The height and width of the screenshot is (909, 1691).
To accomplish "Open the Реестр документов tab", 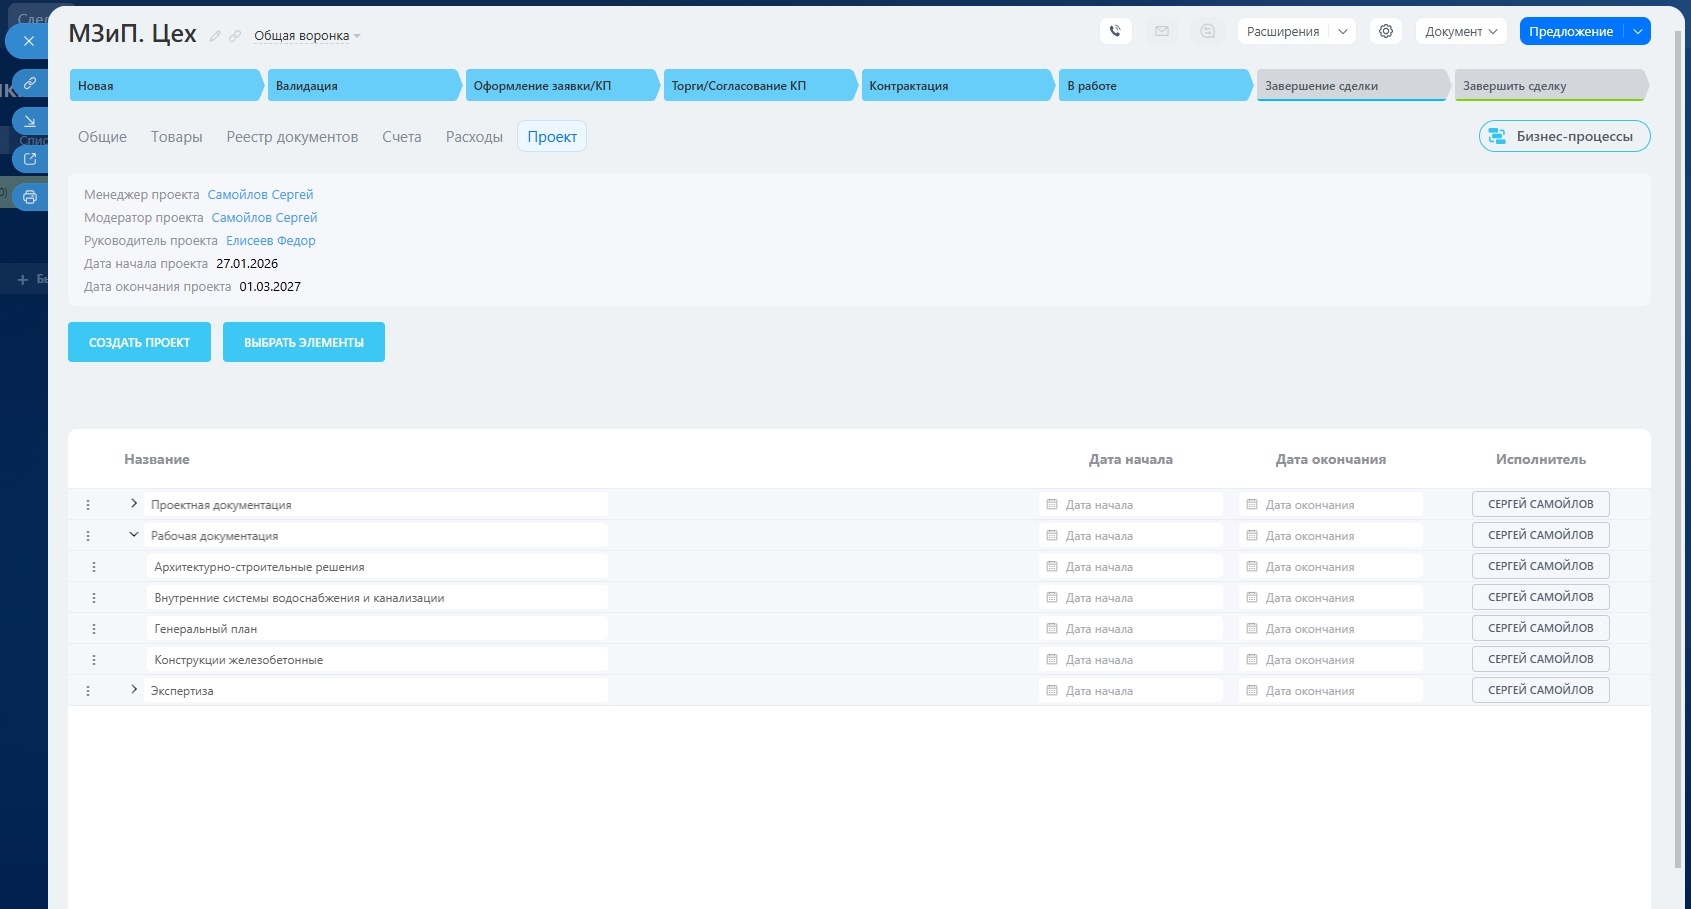I will (x=292, y=137).
